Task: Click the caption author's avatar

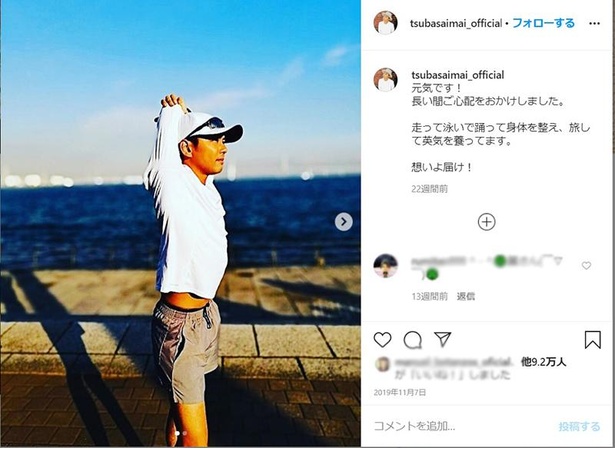Action: (x=385, y=80)
